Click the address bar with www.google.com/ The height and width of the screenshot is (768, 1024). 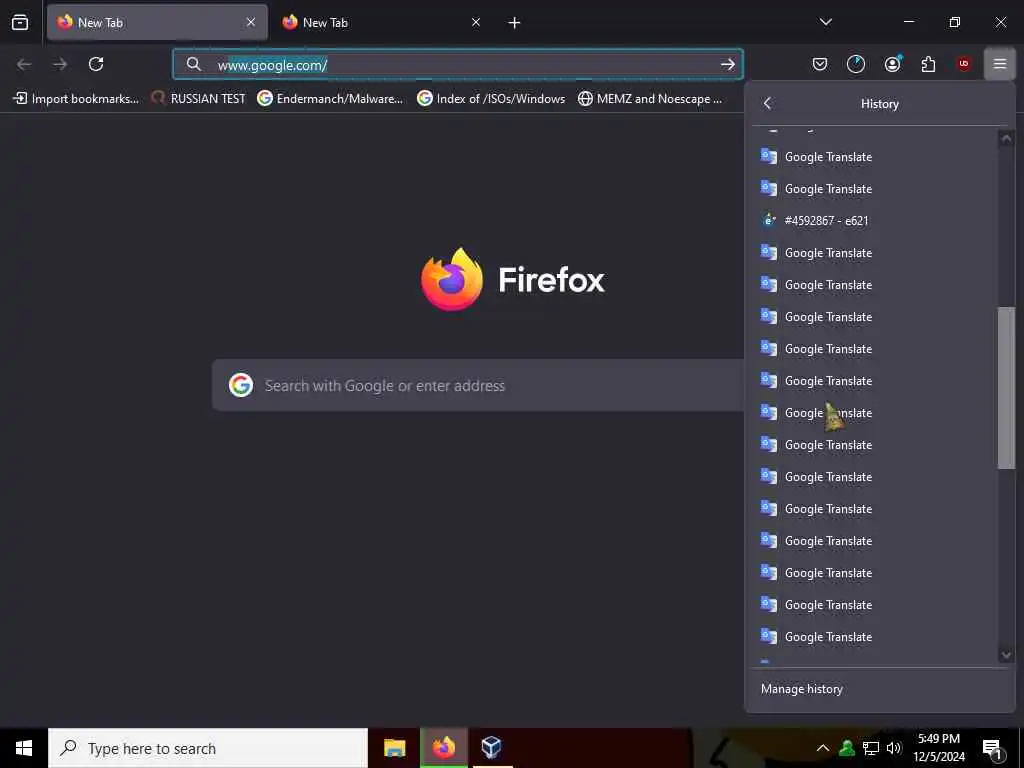[x=457, y=64]
